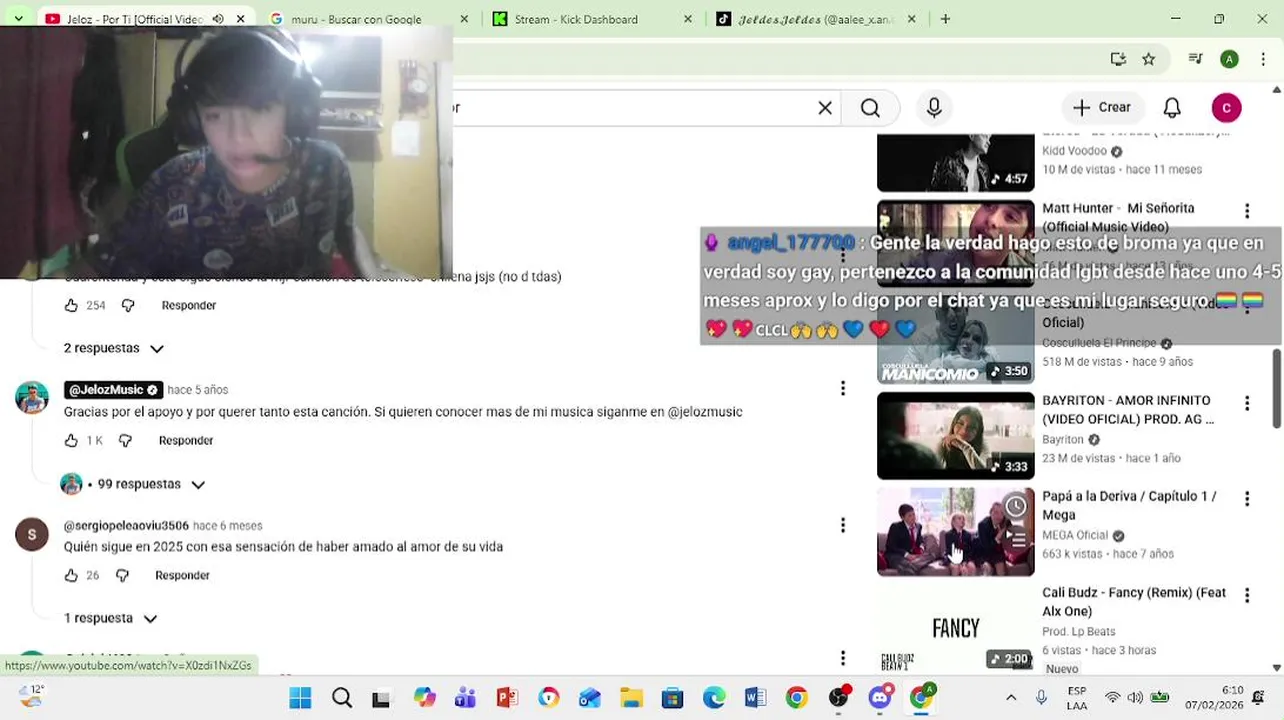Image resolution: width=1284 pixels, height=720 pixels.
Task: Open options menu for @sergiopeleaoviu3506 comment
Action: pos(843,524)
